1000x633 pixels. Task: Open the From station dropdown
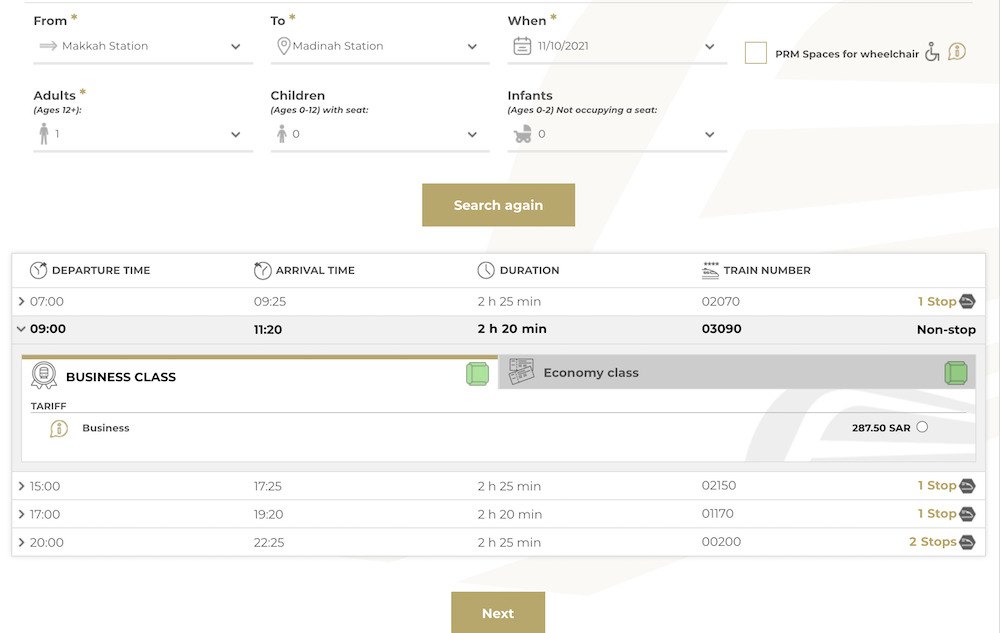click(x=143, y=47)
